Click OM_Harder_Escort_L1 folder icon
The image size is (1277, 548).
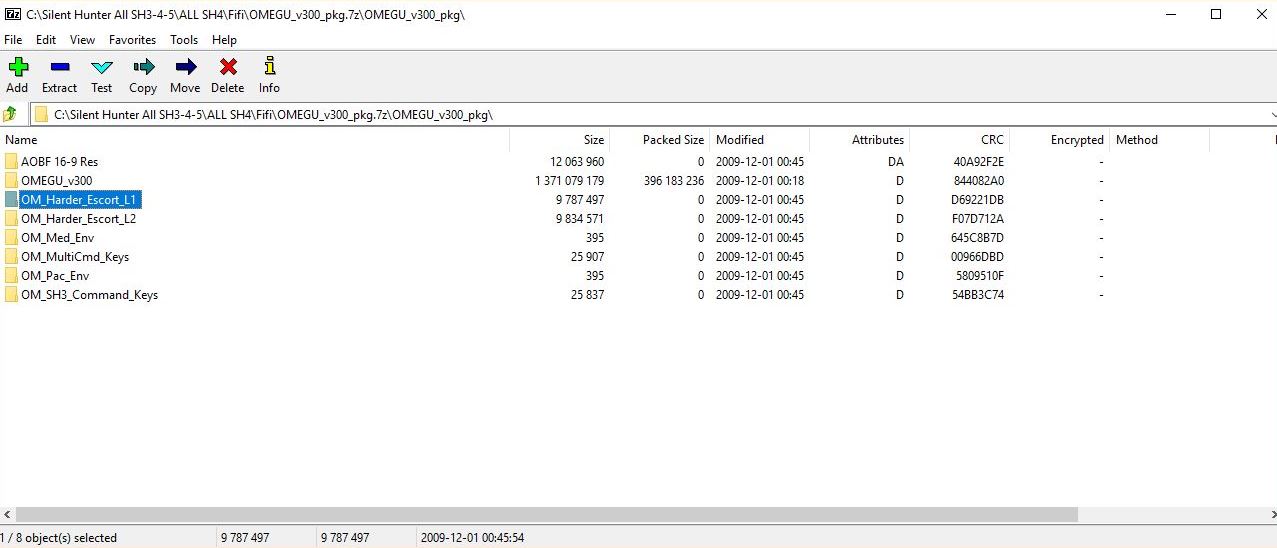11,199
